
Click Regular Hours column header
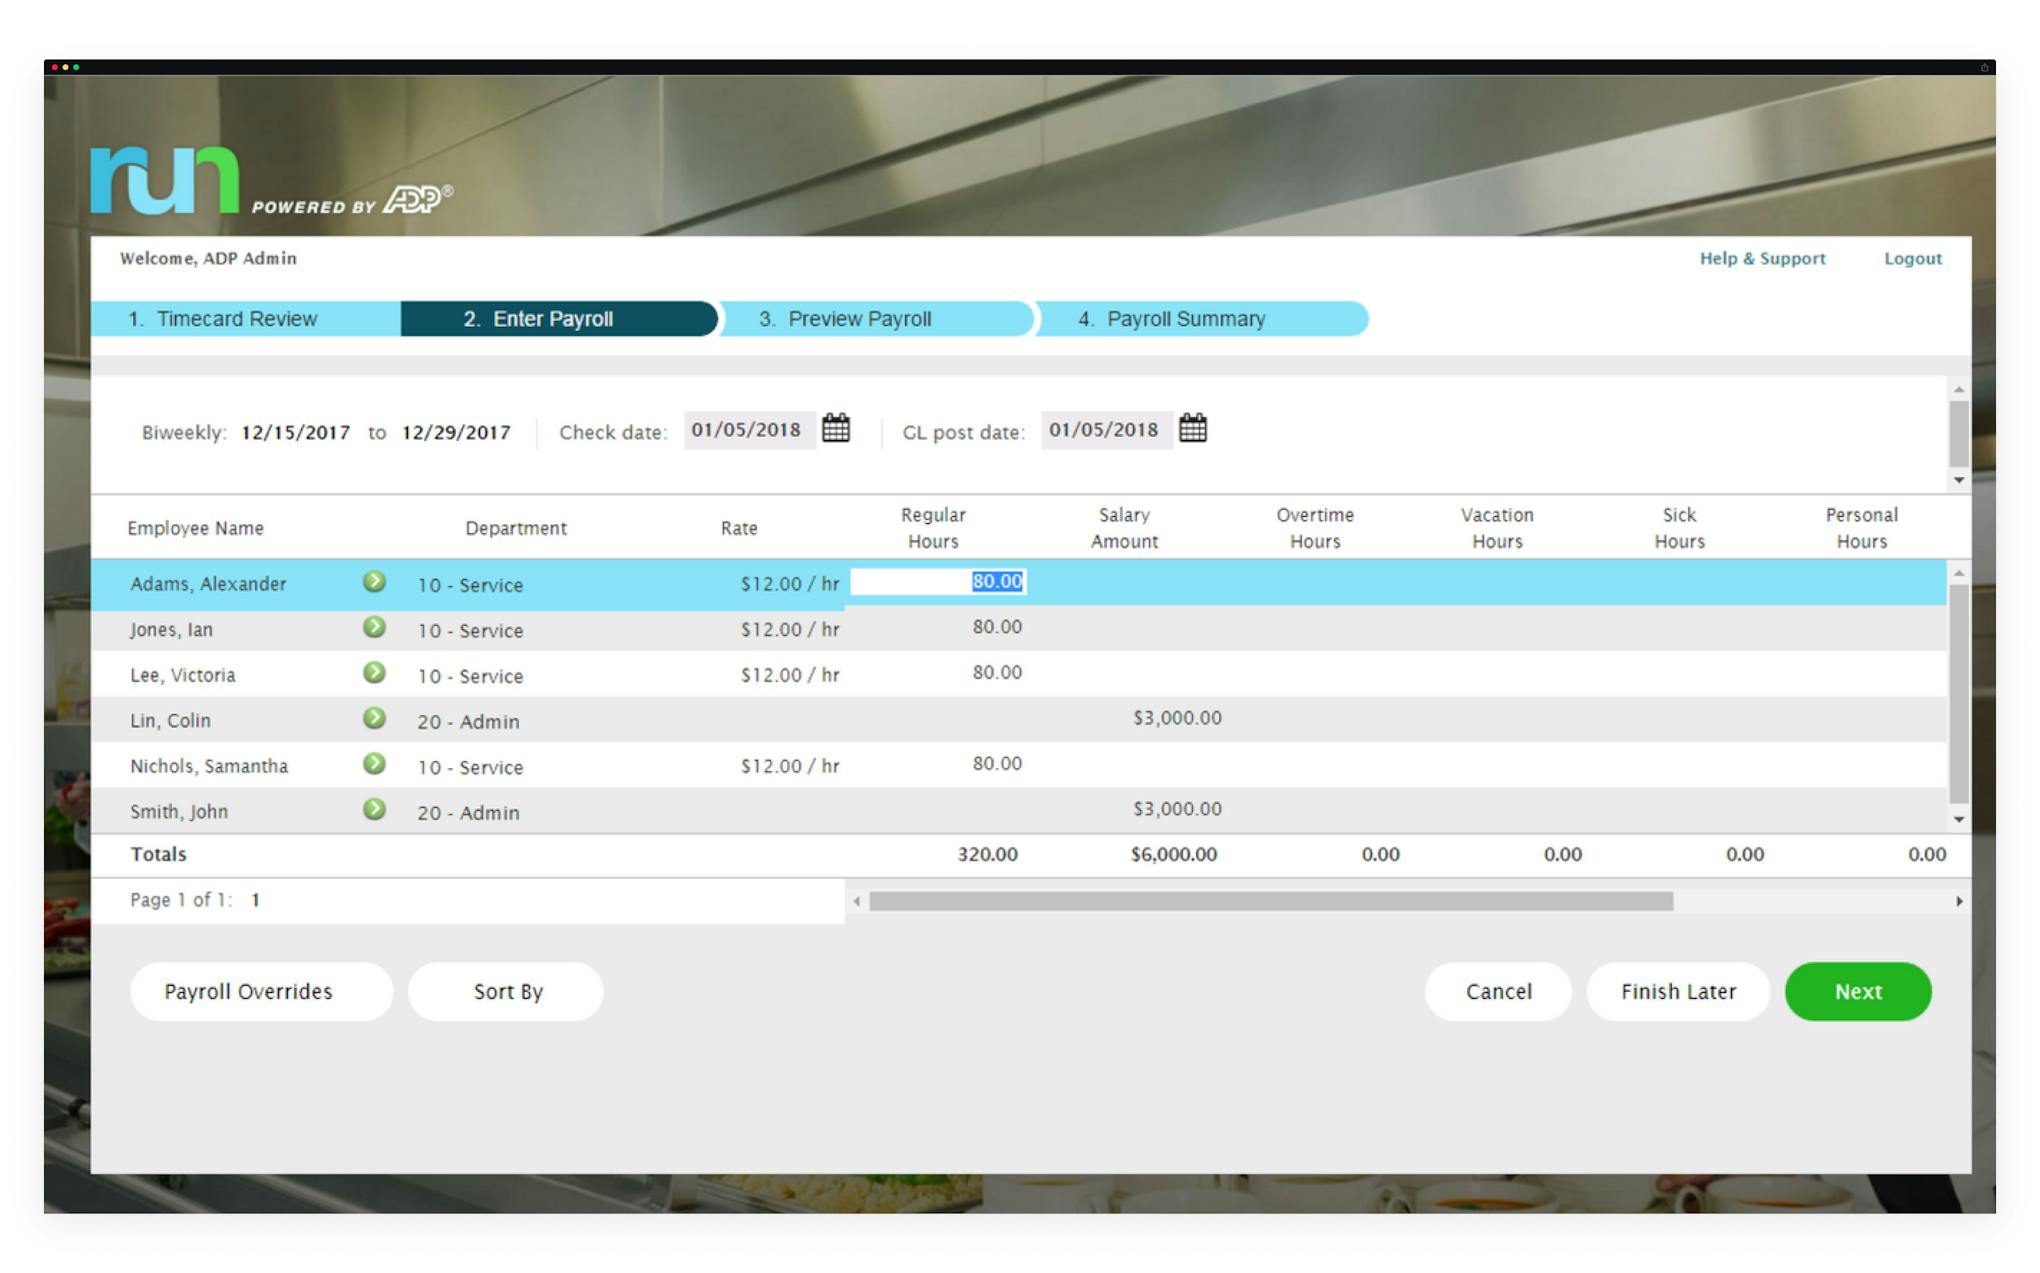[933, 528]
